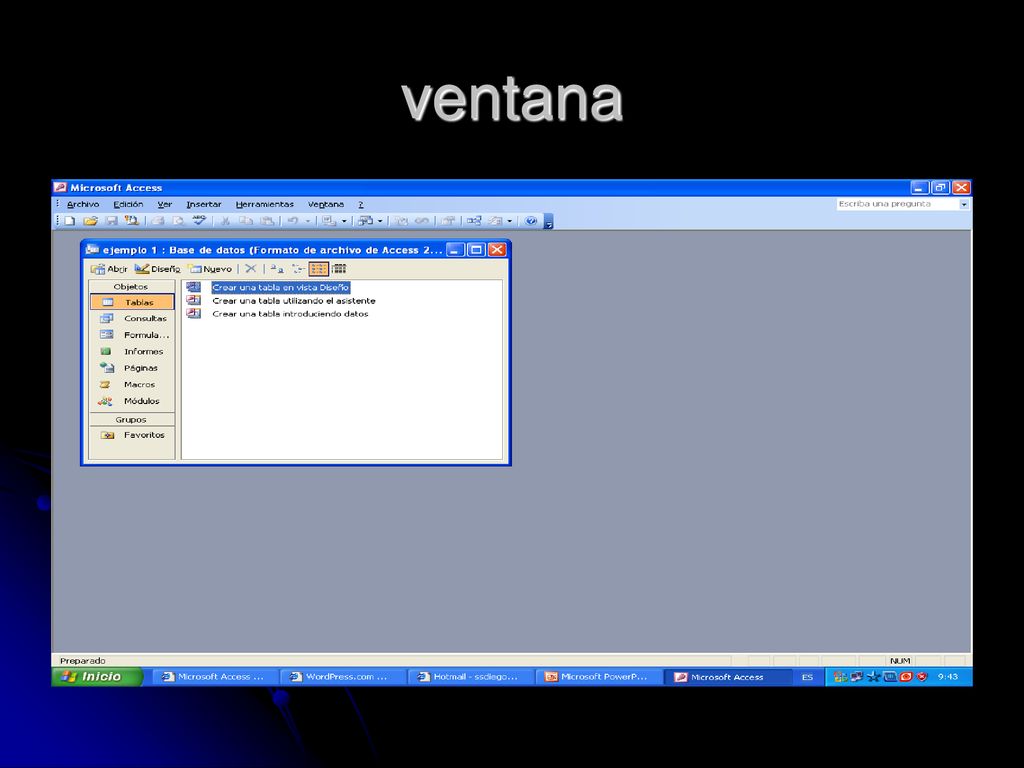Click the ES language indicator in taskbar

(x=807, y=677)
